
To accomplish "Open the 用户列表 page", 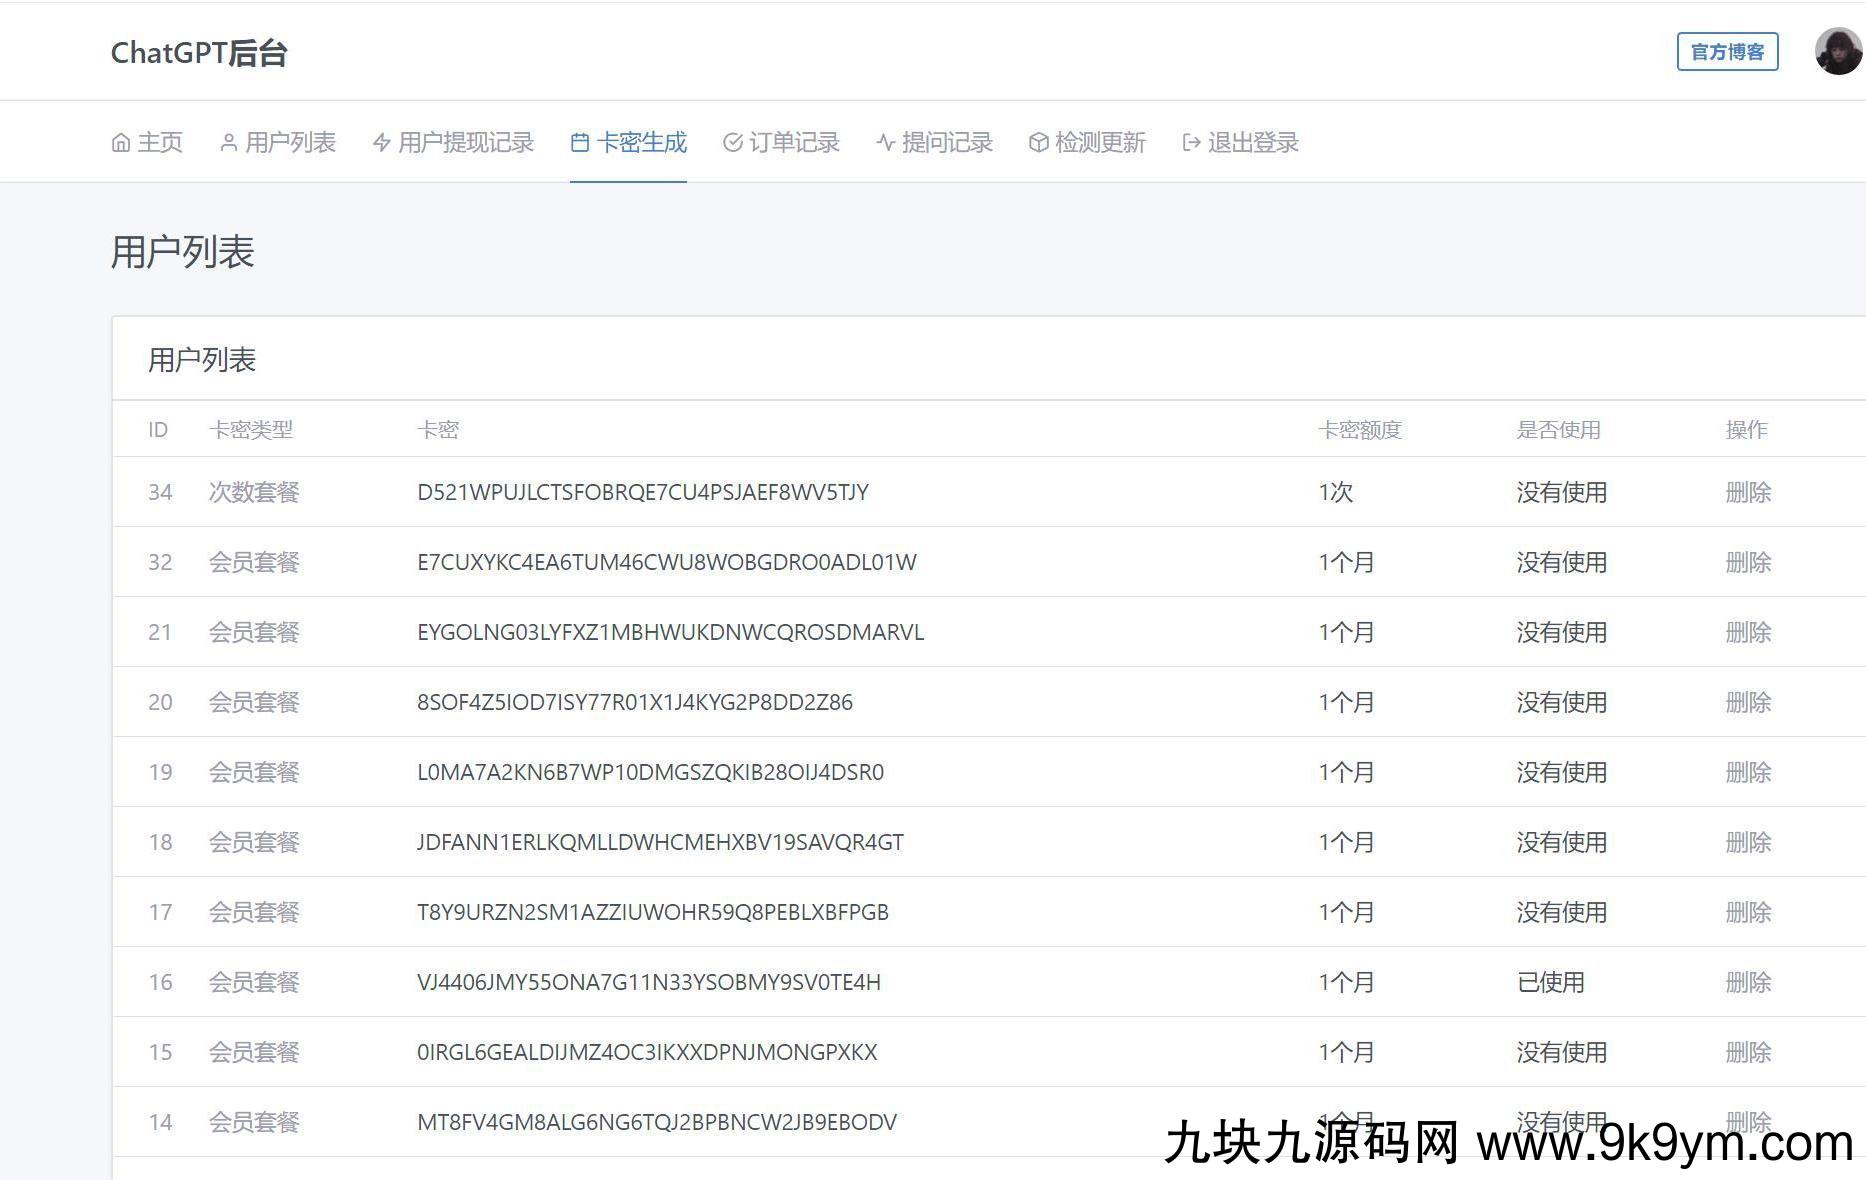I will point(291,142).
